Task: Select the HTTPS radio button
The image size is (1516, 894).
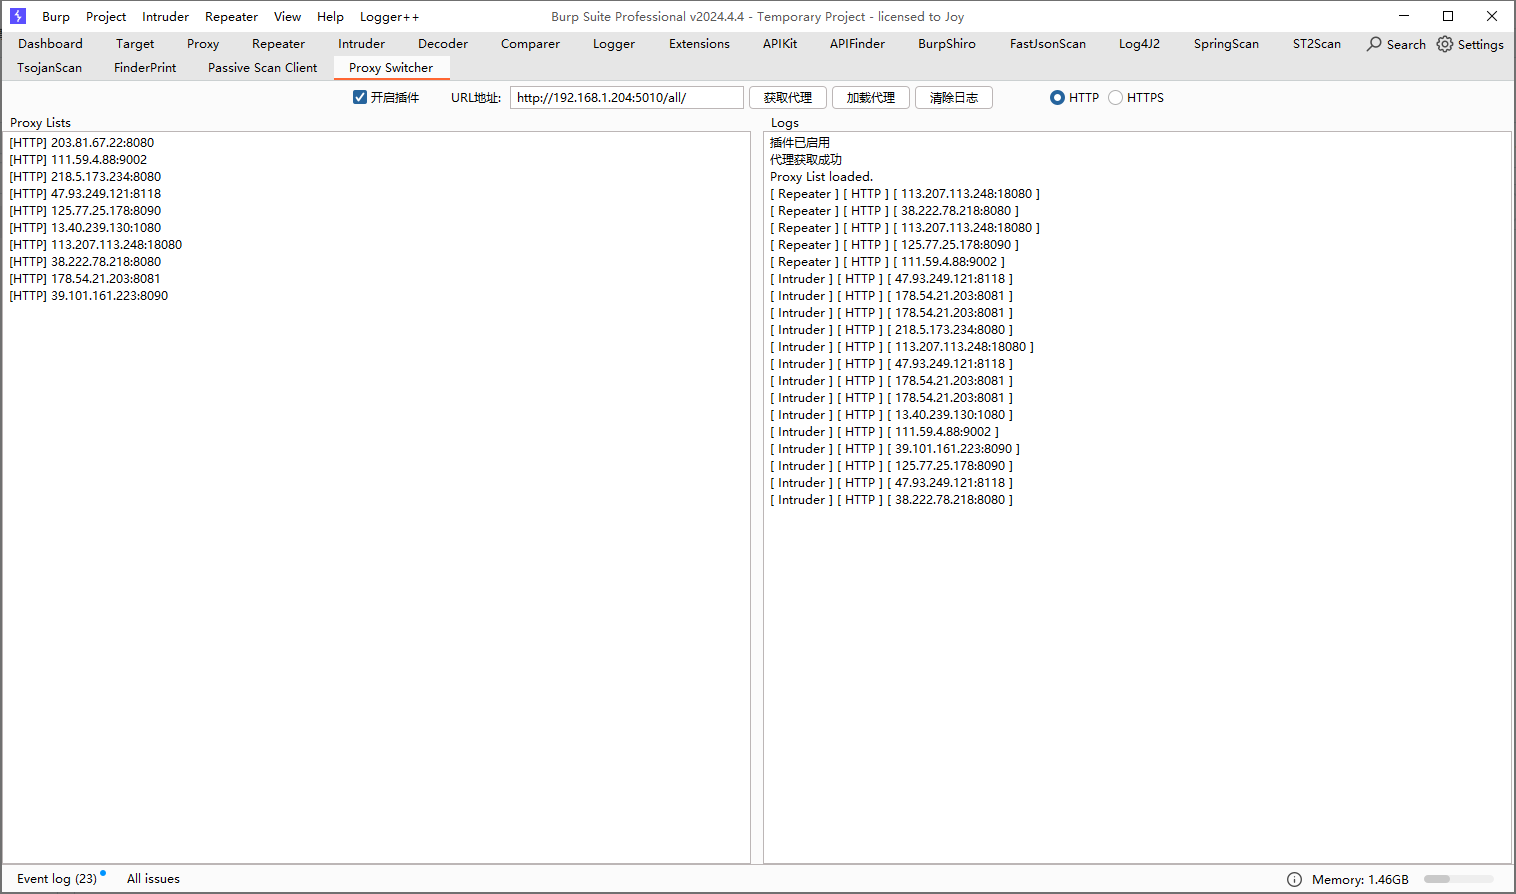Action: pyautogui.click(x=1115, y=97)
